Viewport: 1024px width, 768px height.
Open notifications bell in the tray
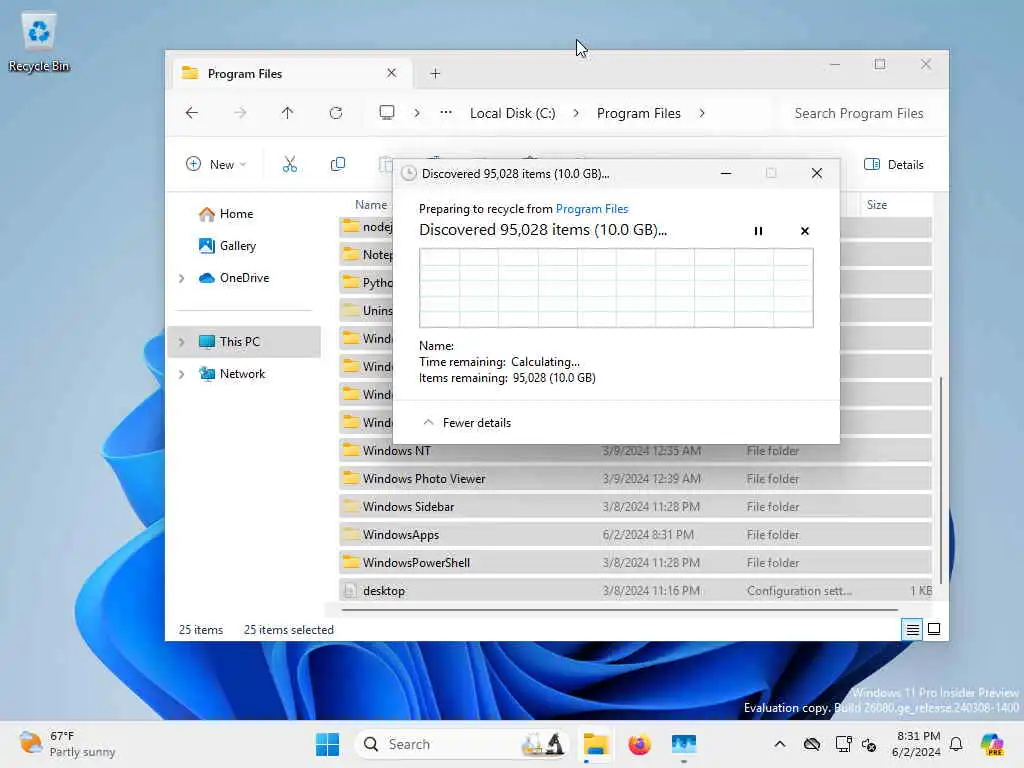pyautogui.click(x=956, y=744)
